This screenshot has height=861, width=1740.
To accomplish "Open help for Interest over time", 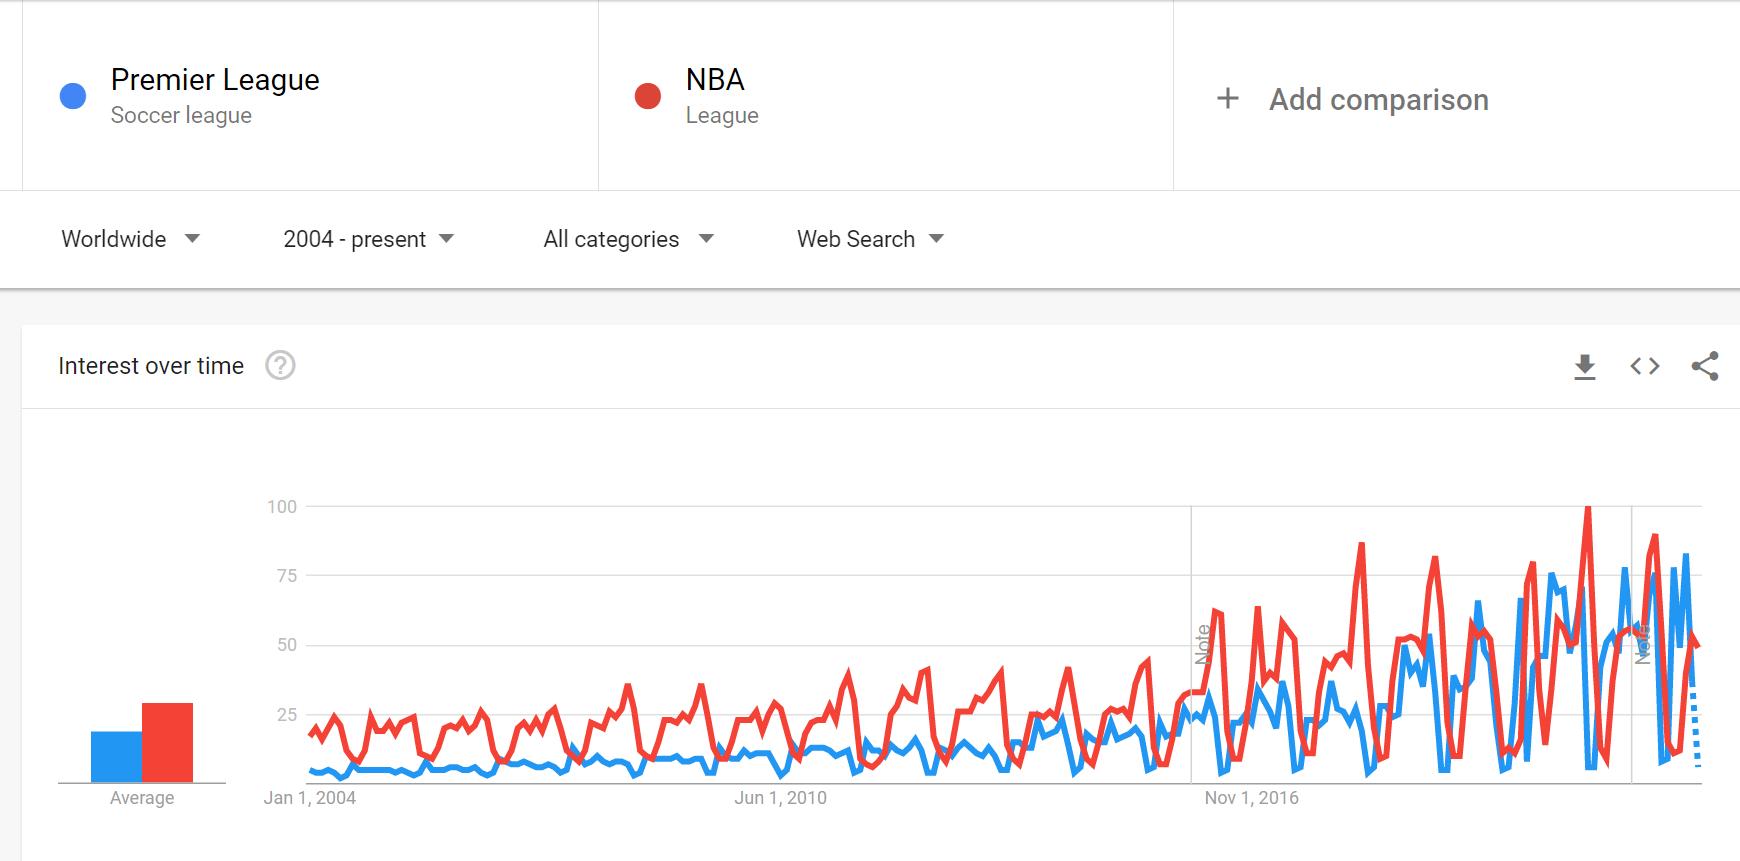I will [281, 366].
